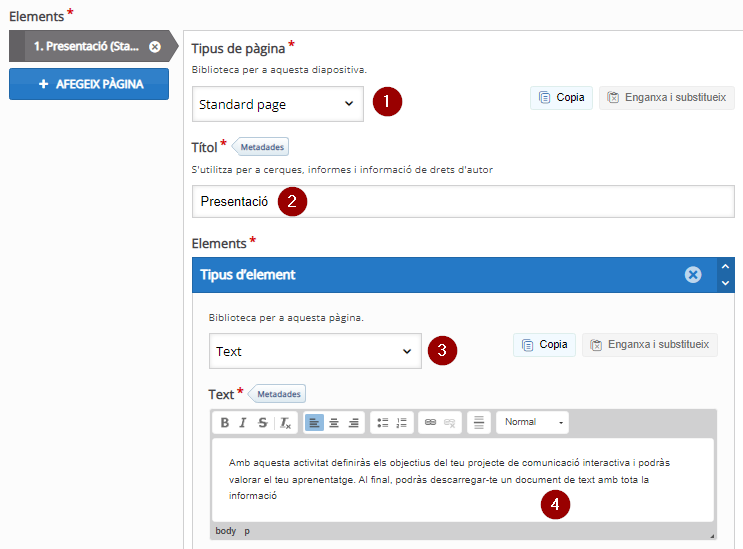Insert a bulleted list

coord(382,423)
